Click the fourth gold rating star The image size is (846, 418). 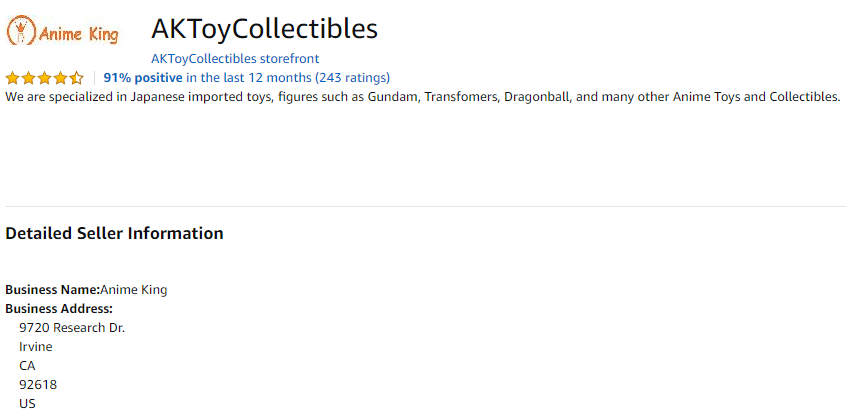pyautogui.click(x=60, y=78)
